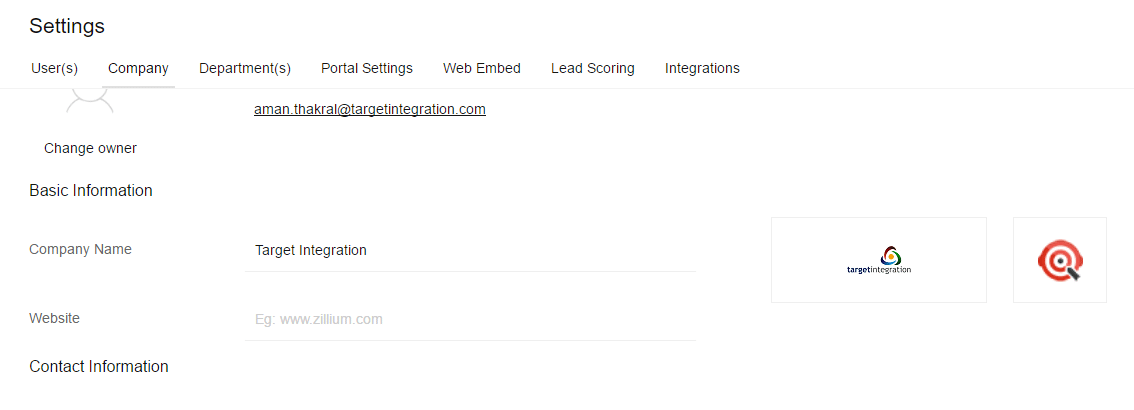1134x410 pixels.
Task: Open the Department(s) tab
Action: pyautogui.click(x=244, y=68)
